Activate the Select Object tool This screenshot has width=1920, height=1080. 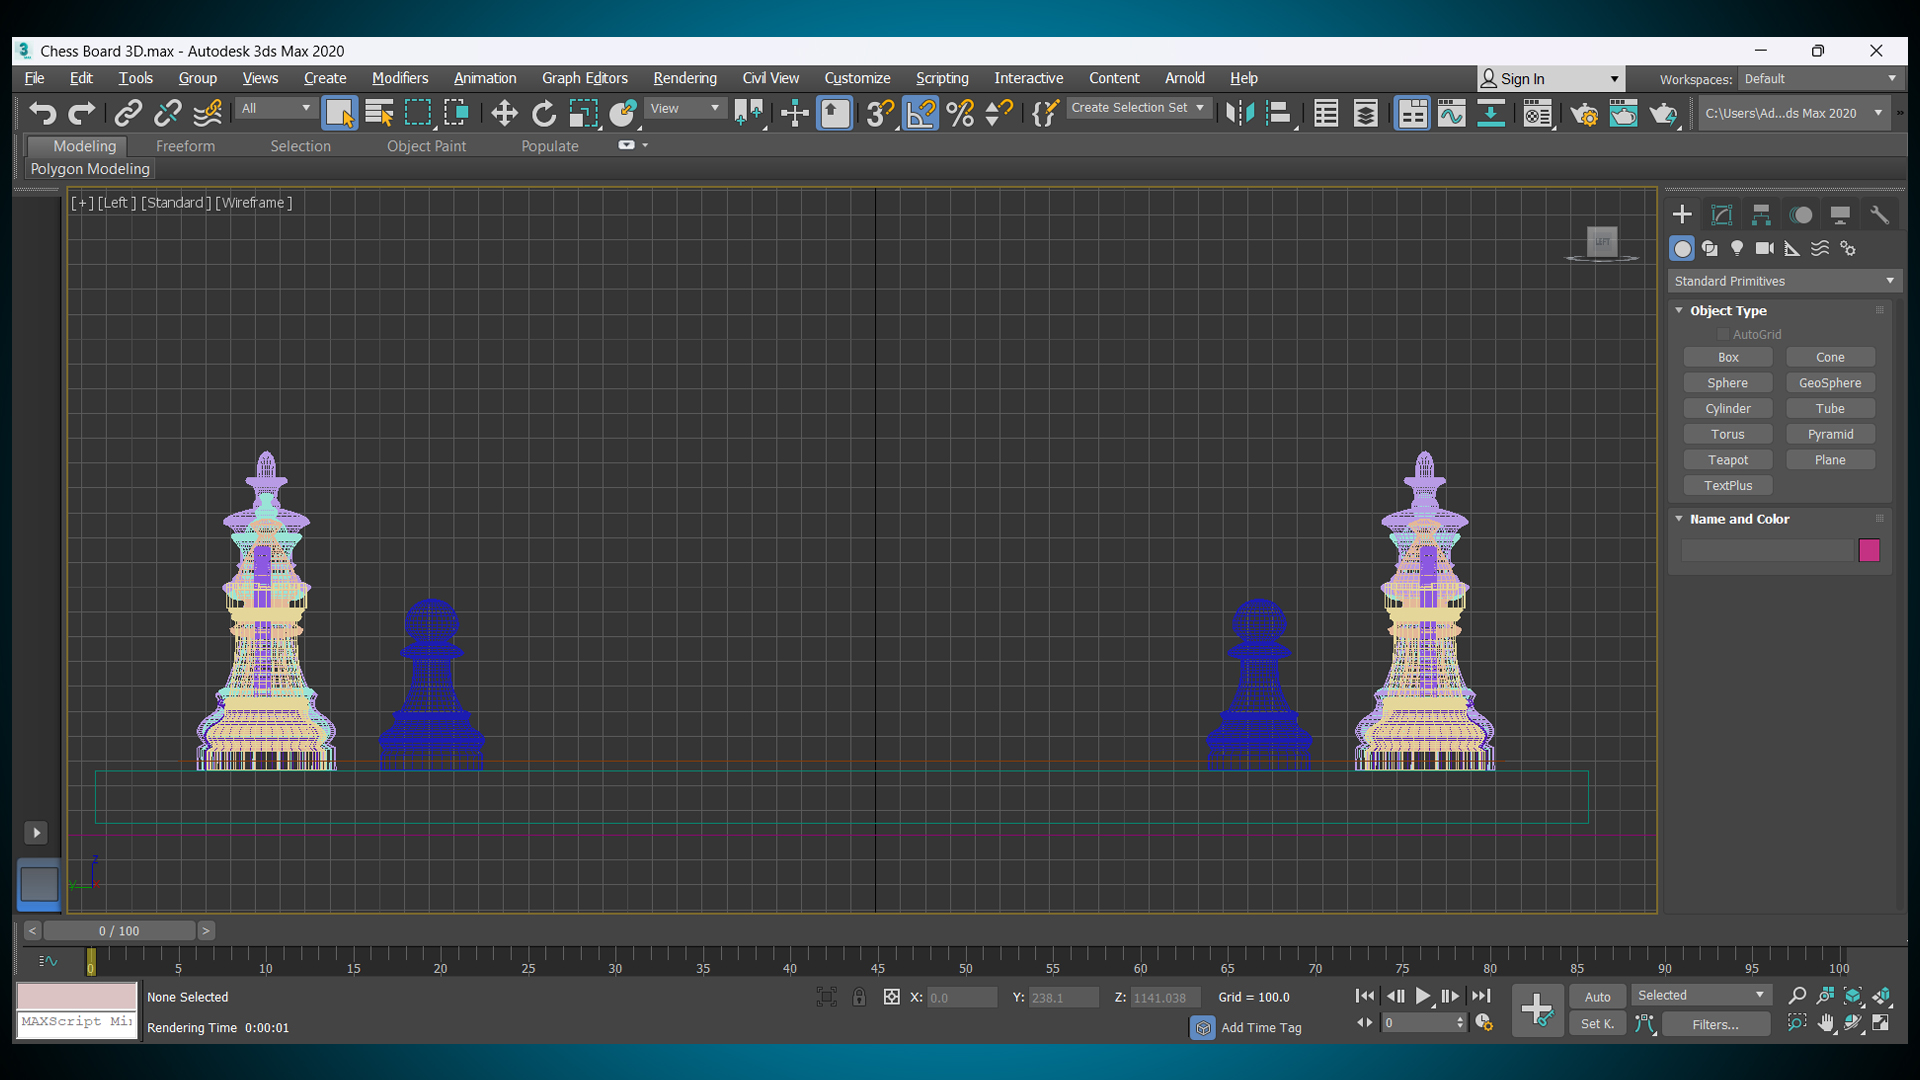coord(339,113)
